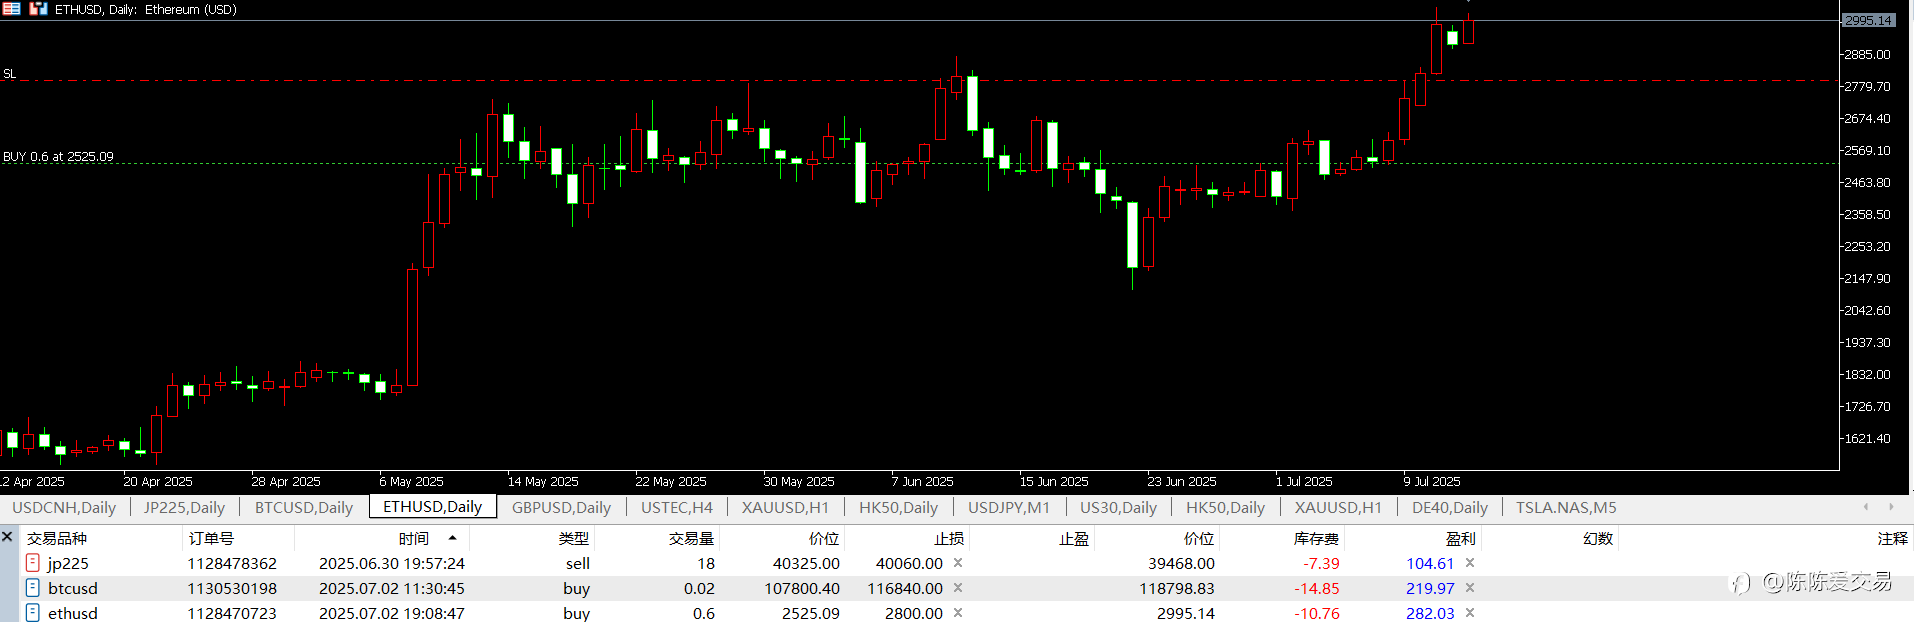Viewport: 1914px width, 622px height.
Task: Select the BTCUSD,Daily chart tab
Action: [304, 507]
